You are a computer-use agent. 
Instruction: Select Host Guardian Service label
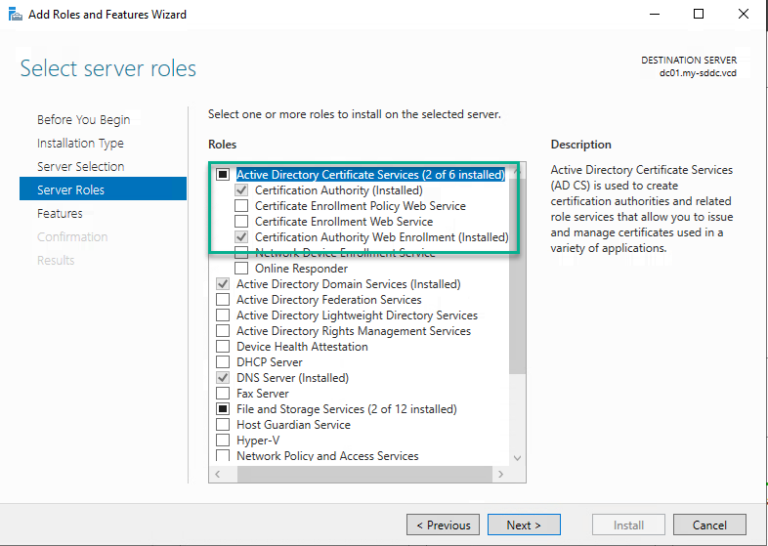click(x=293, y=425)
